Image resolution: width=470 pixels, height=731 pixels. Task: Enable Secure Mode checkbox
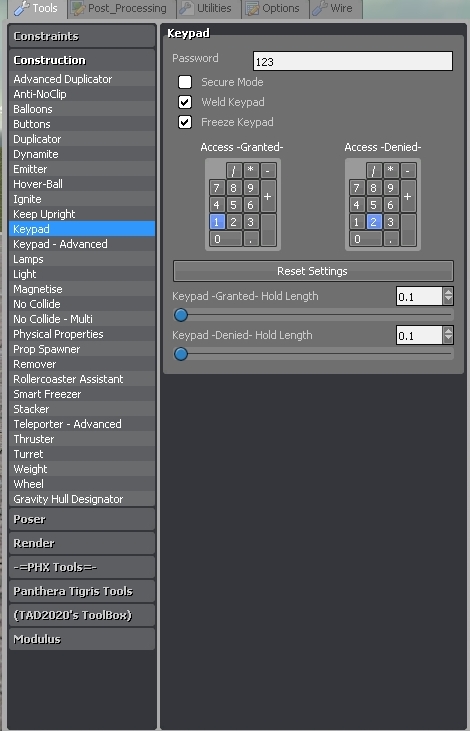click(185, 82)
